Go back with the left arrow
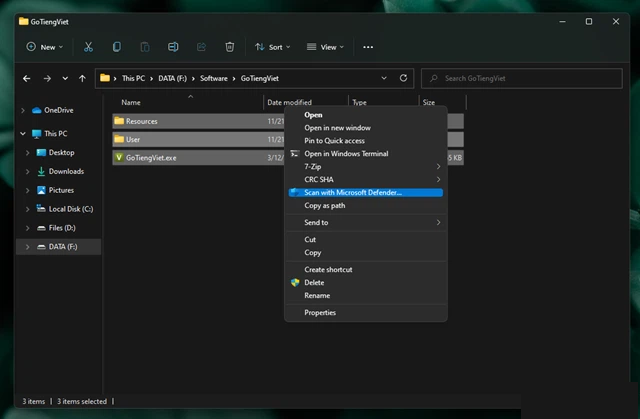The height and width of the screenshot is (419, 640). click(x=27, y=78)
